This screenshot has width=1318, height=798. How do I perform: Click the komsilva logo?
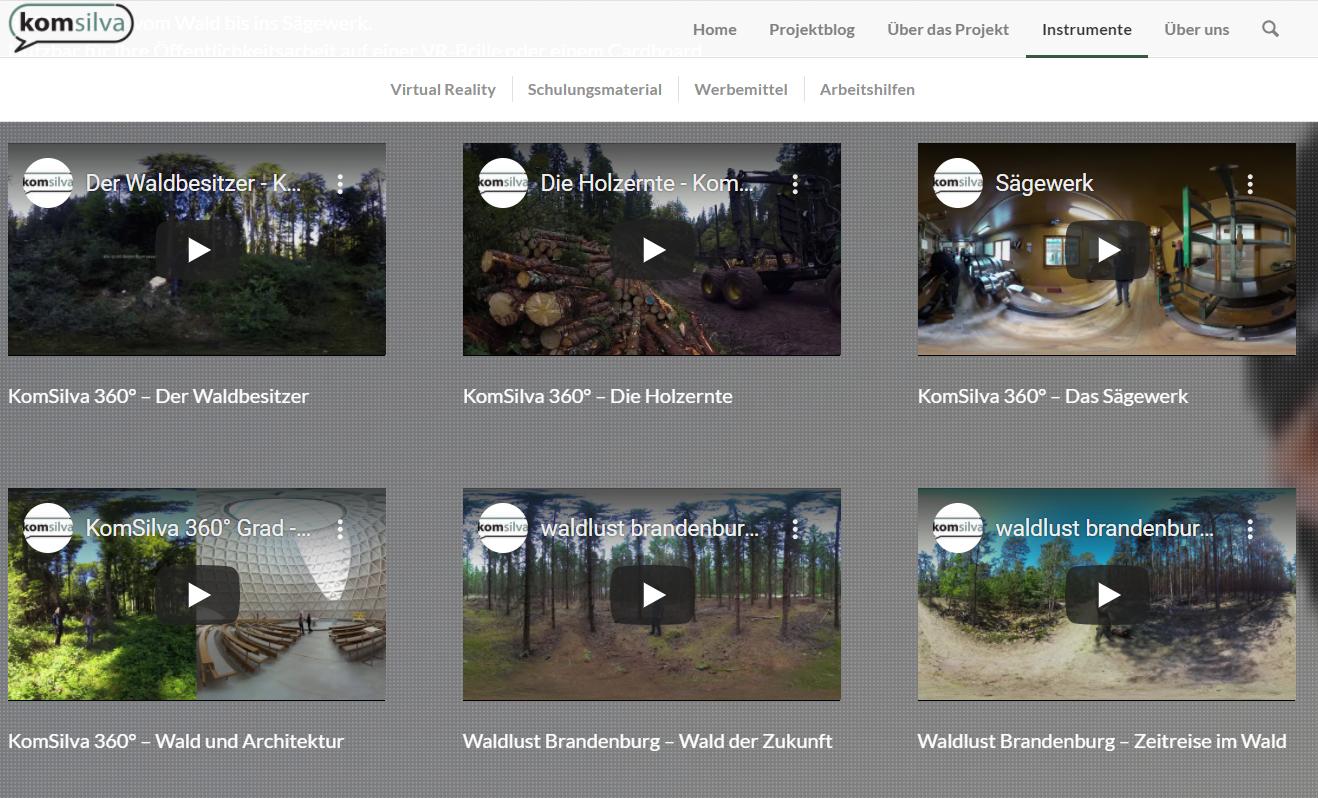70,27
